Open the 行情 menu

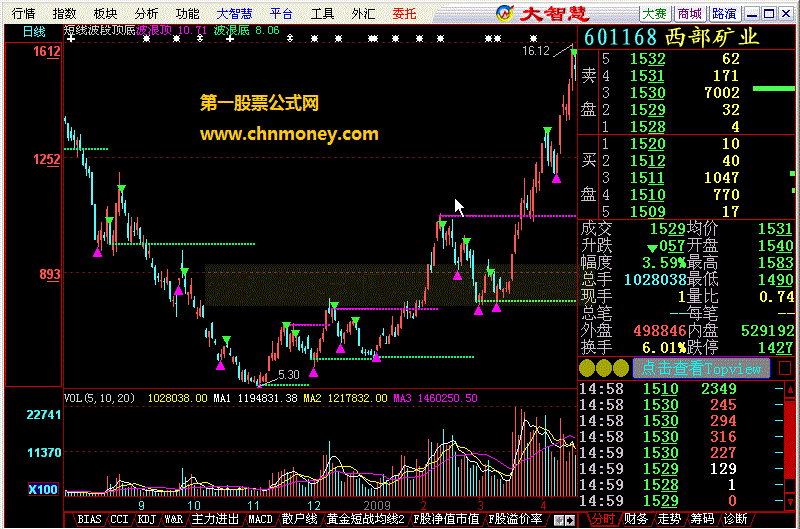pos(23,13)
